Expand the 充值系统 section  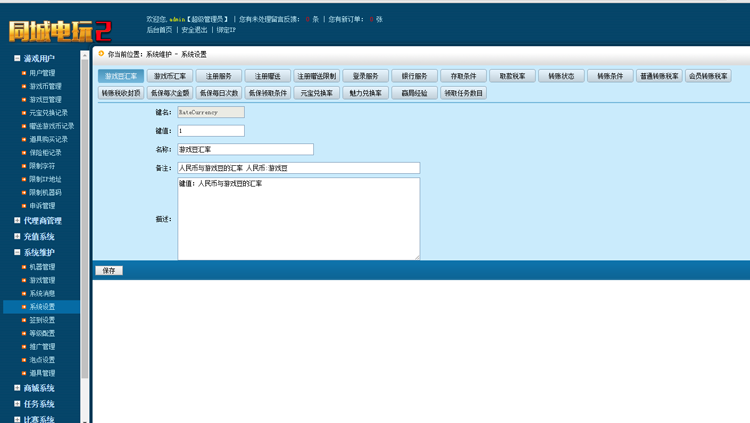17,237
